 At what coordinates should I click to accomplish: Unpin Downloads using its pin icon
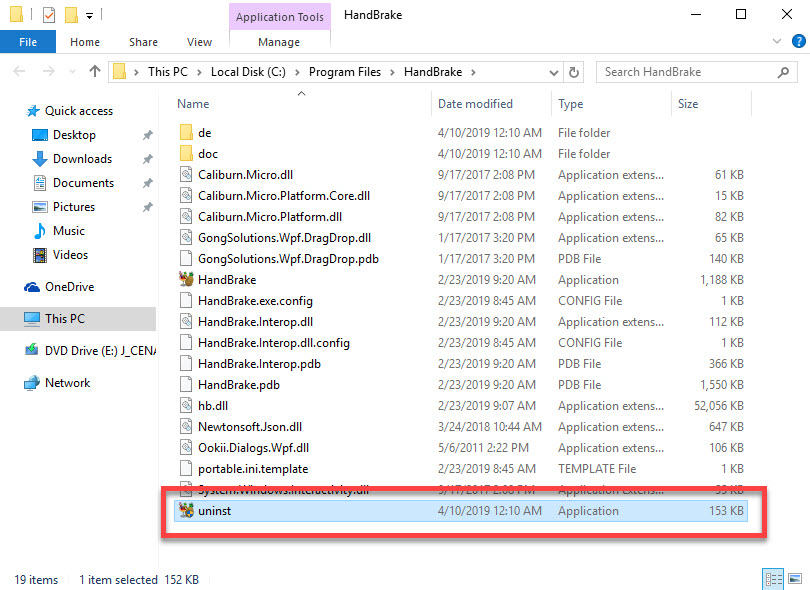148,159
